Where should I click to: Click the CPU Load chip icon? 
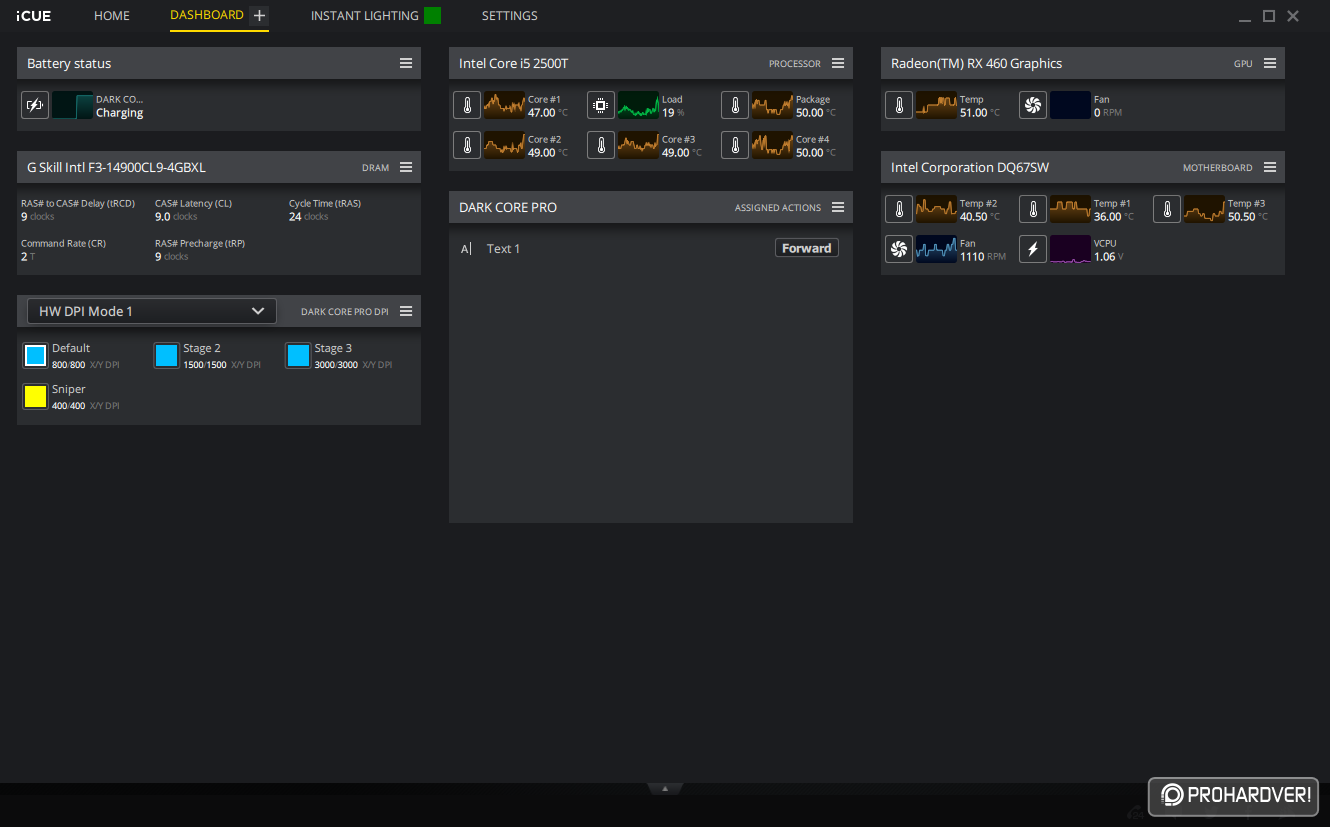click(x=601, y=105)
